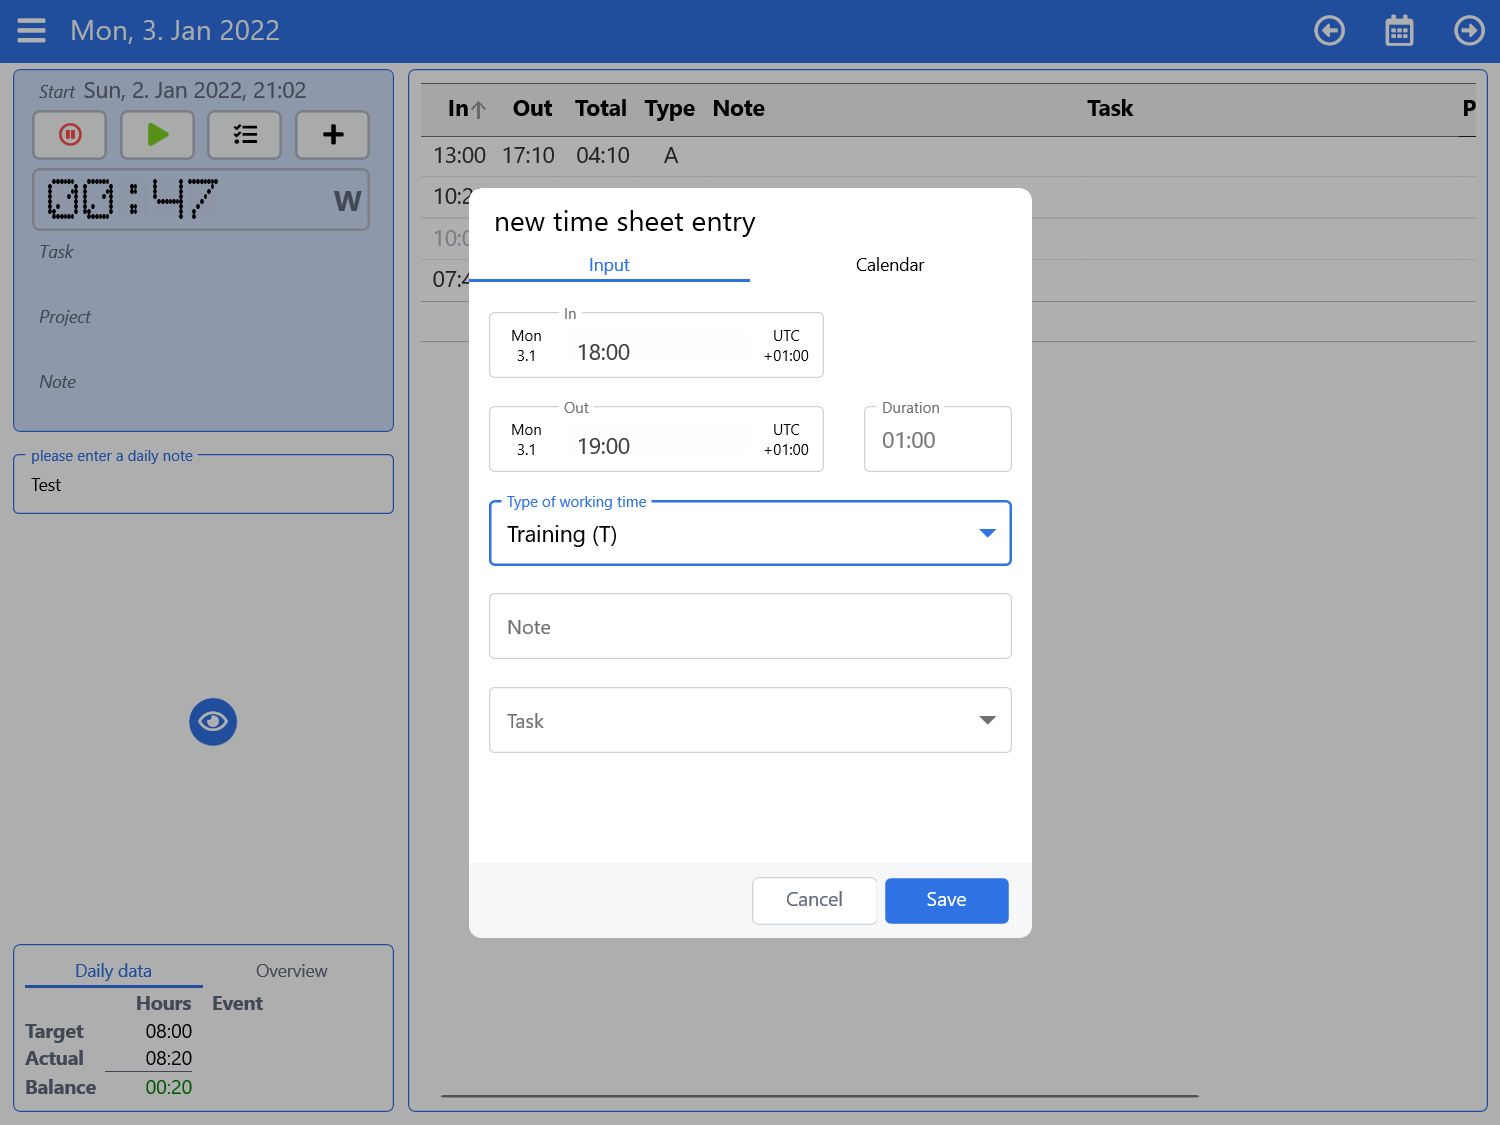
Task: Go to the next day
Action: pyautogui.click(x=1469, y=31)
